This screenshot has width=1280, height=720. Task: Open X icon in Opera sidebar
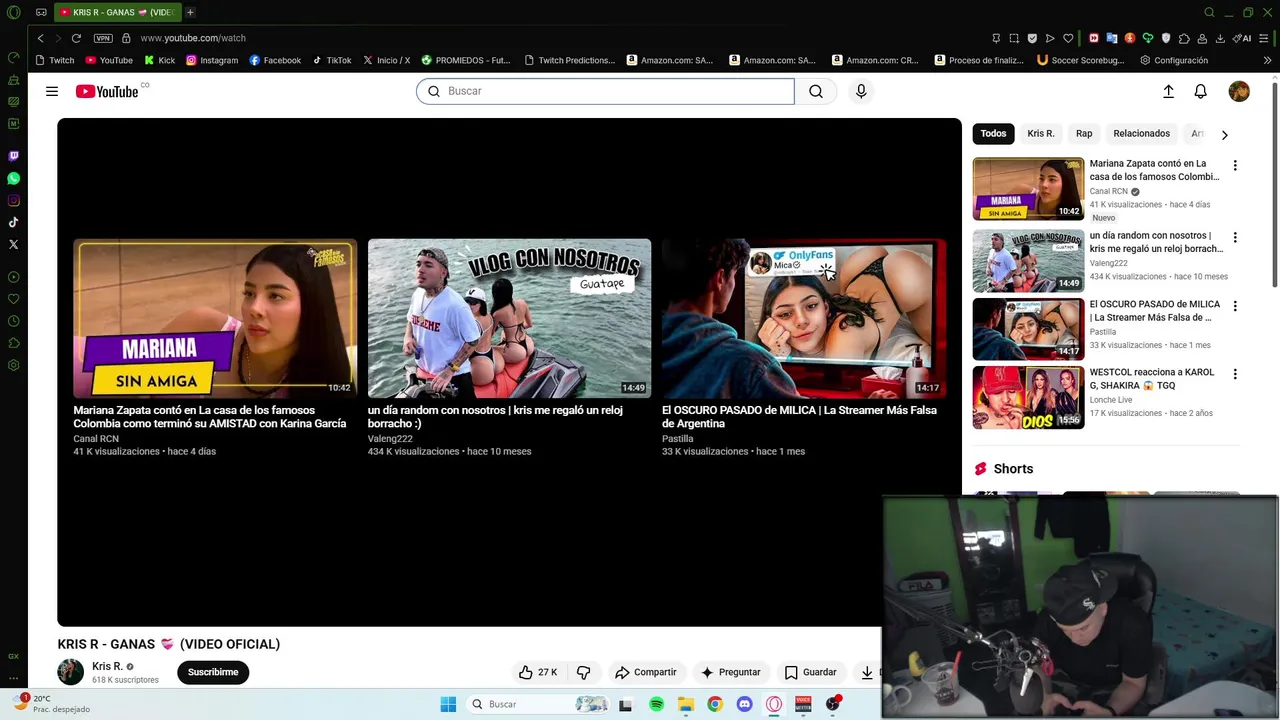click(x=13, y=244)
